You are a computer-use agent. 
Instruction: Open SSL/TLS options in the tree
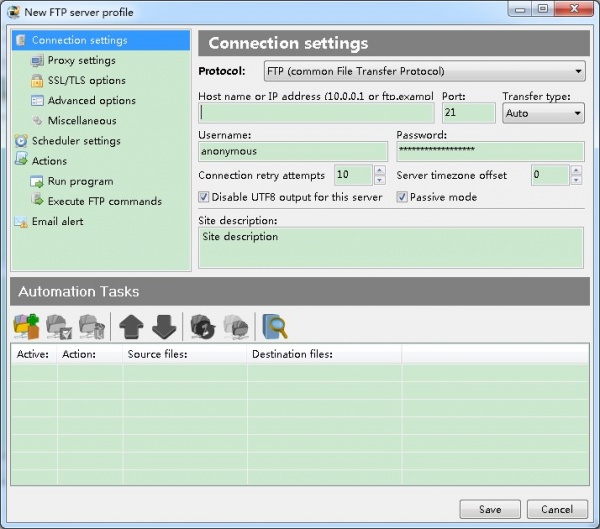click(x=86, y=81)
